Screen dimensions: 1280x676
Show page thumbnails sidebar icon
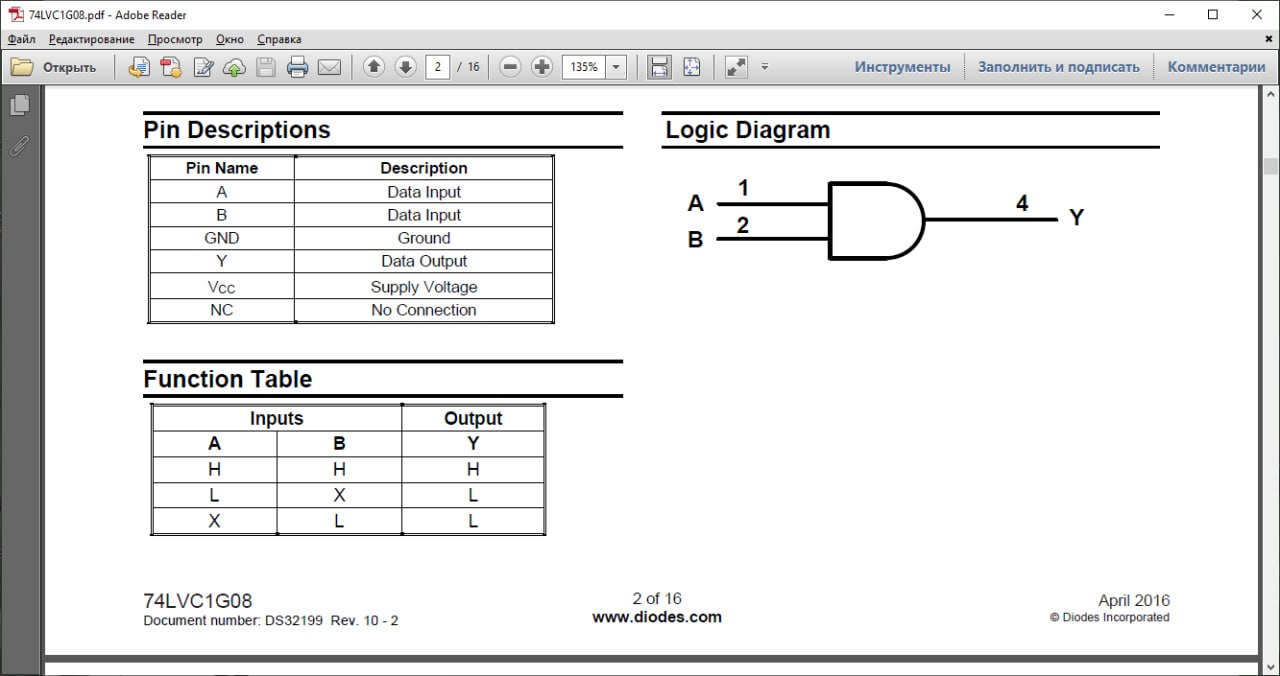(x=19, y=105)
